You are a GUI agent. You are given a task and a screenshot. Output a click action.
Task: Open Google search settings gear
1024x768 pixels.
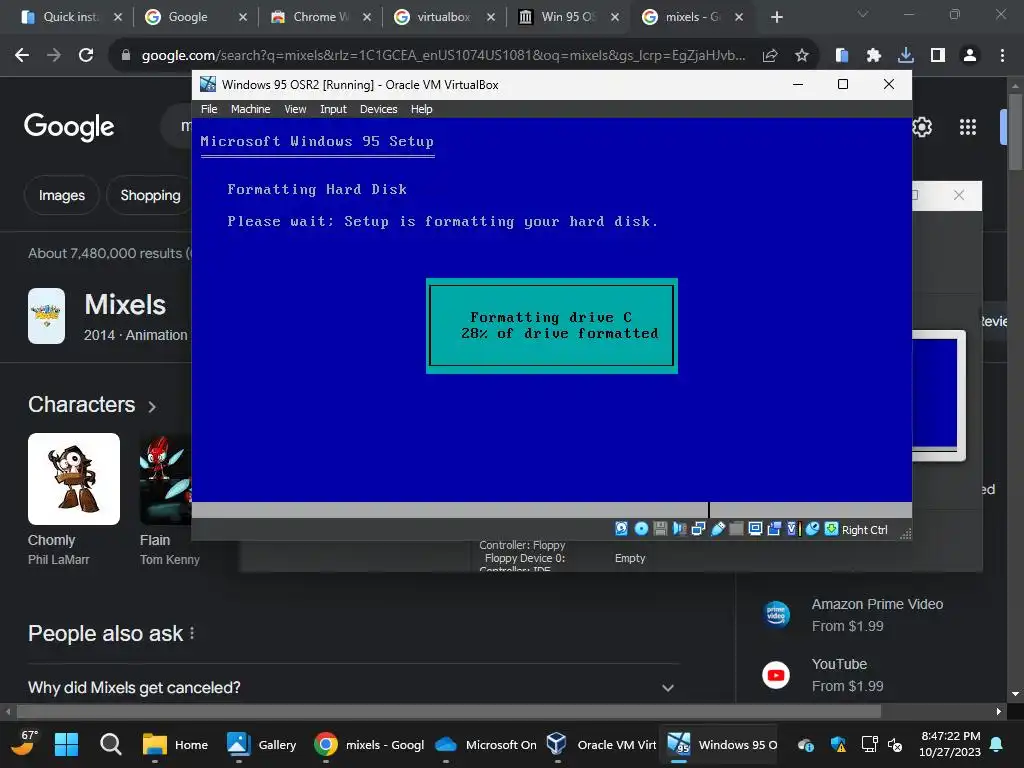[x=922, y=127]
